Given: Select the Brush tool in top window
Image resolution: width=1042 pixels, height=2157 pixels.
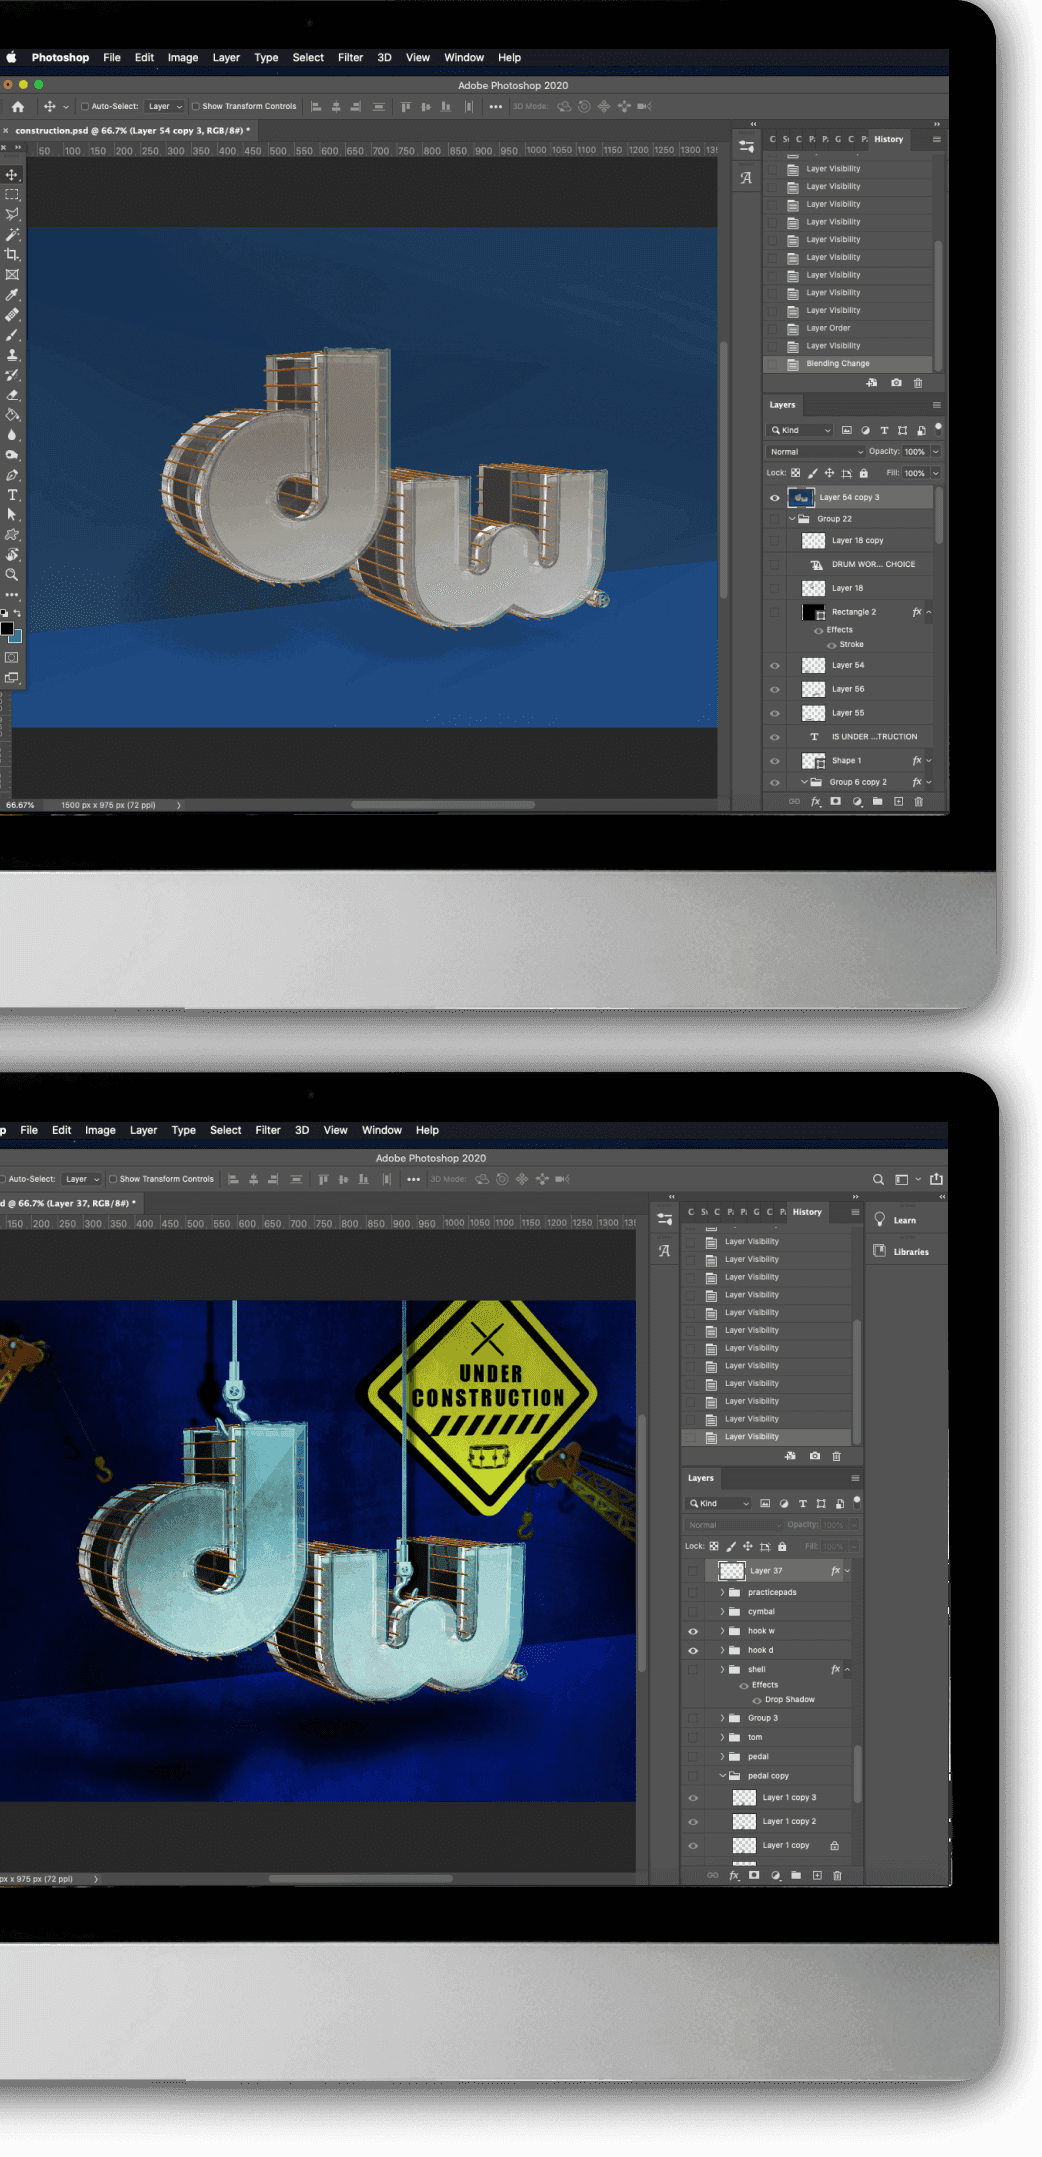Looking at the screenshot, I should coord(12,335).
